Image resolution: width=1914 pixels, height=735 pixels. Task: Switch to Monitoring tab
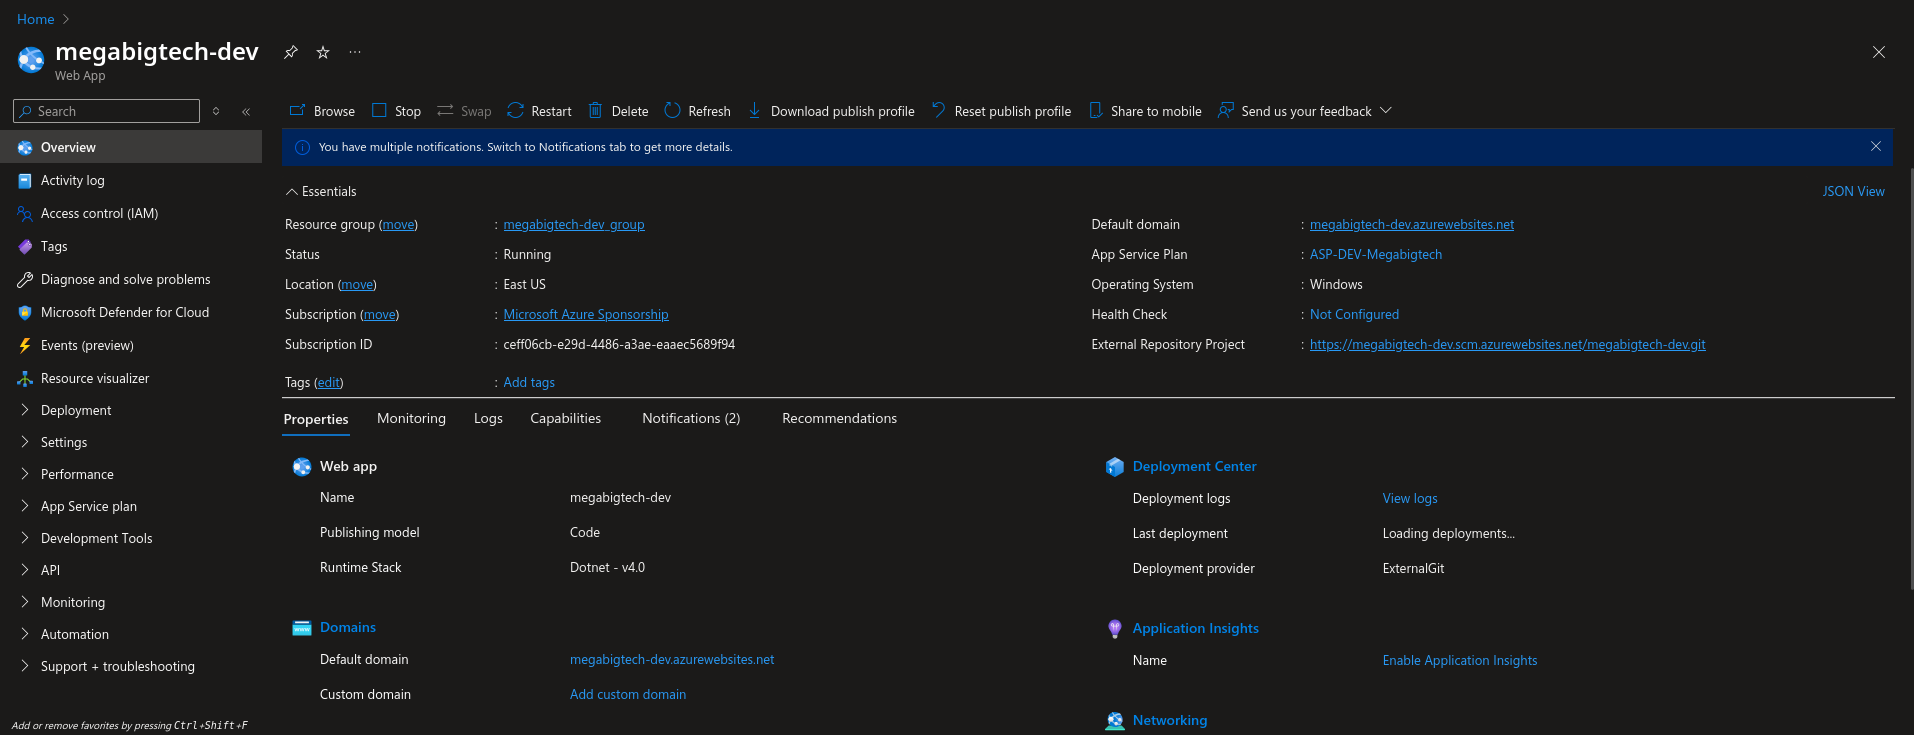(411, 418)
